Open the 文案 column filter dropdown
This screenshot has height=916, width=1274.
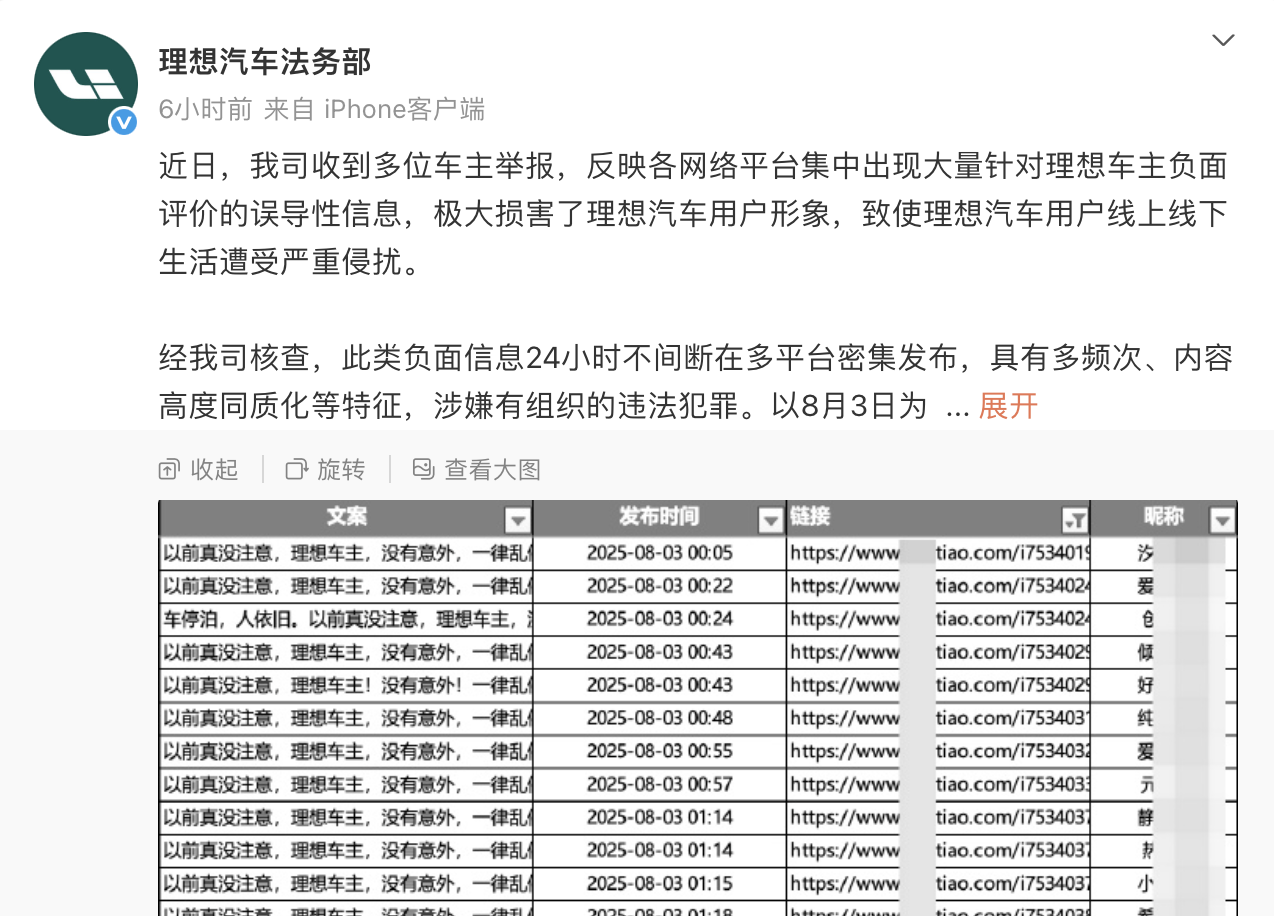click(517, 520)
